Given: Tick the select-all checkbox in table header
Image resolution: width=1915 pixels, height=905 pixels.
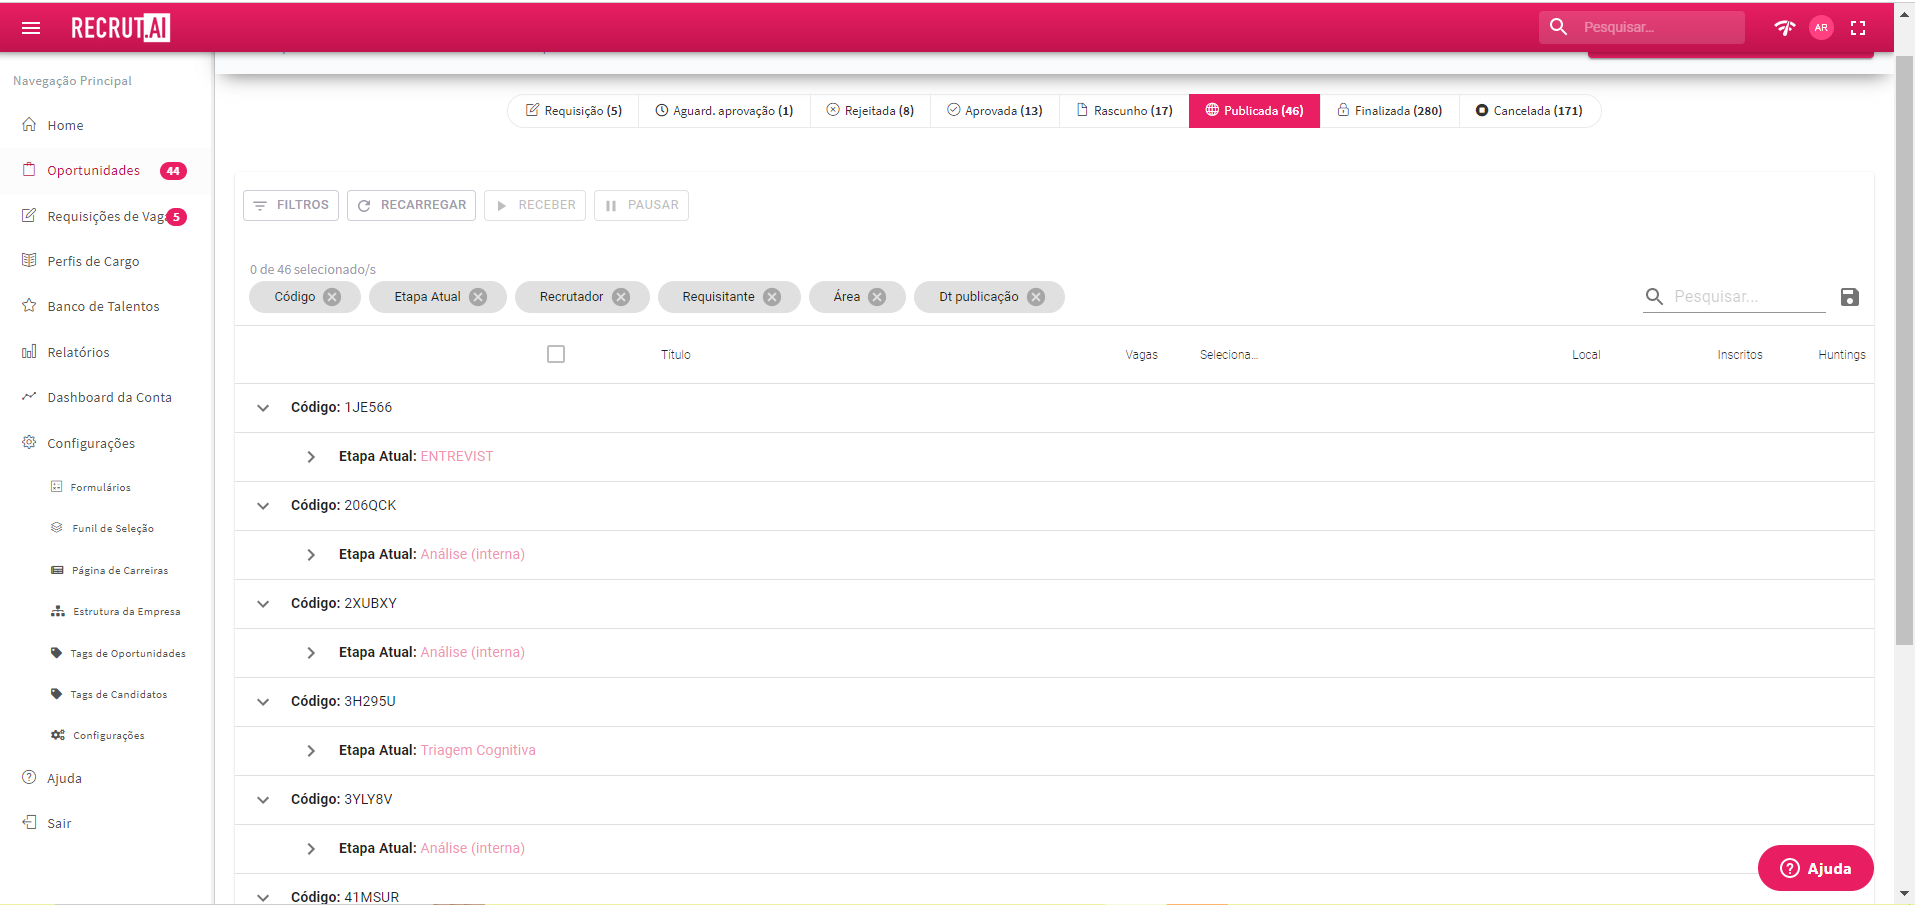Looking at the screenshot, I should coord(556,354).
